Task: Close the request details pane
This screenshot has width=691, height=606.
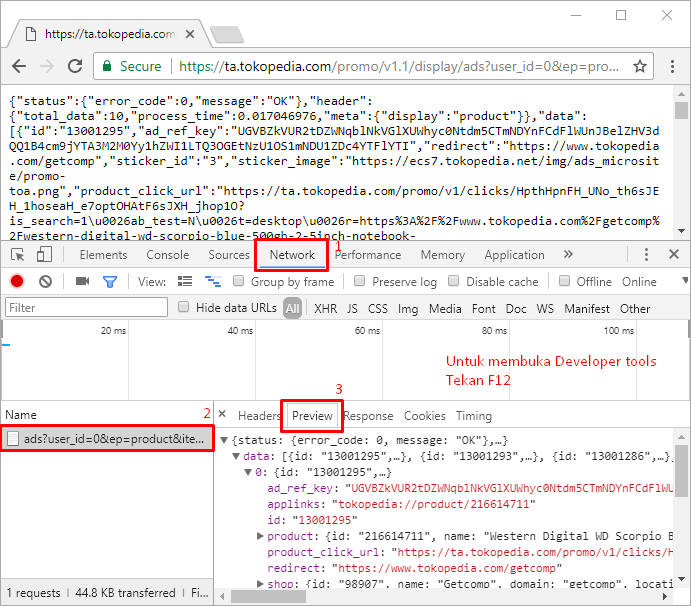Action: (223, 414)
